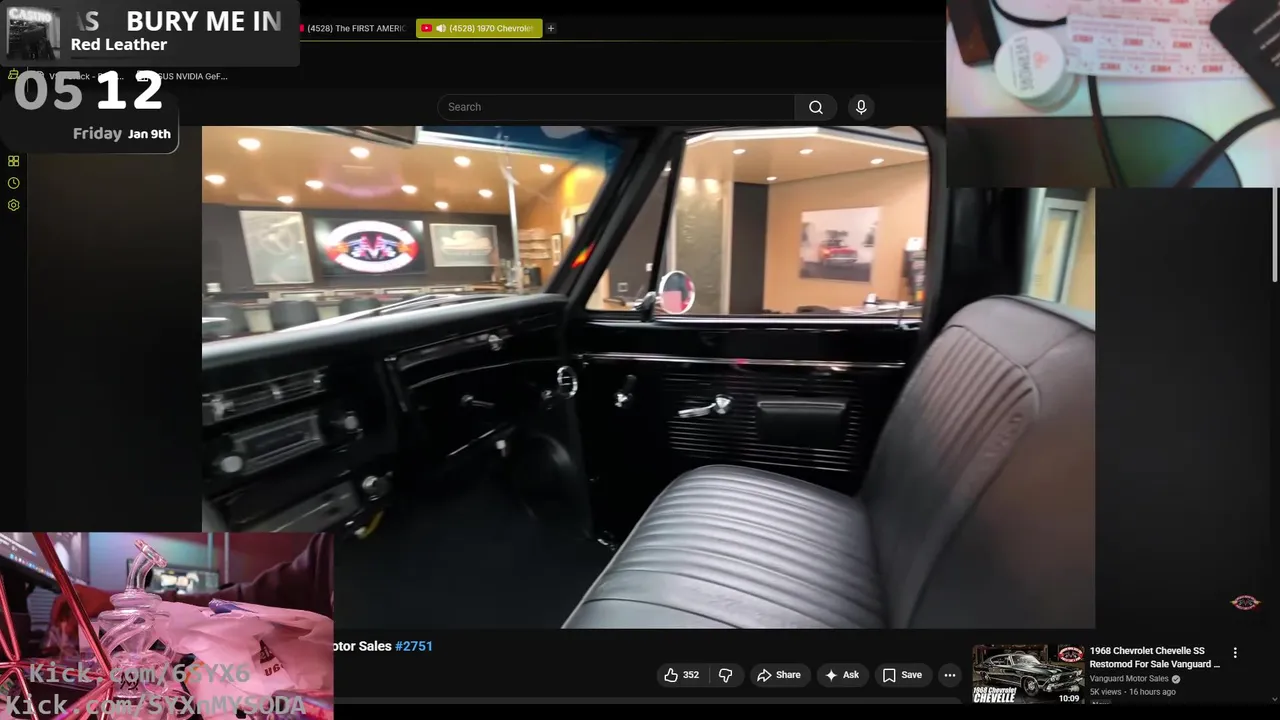The height and width of the screenshot is (720, 1280).
Task: Focus the YouTube Search field
Action: coord(616,107)
